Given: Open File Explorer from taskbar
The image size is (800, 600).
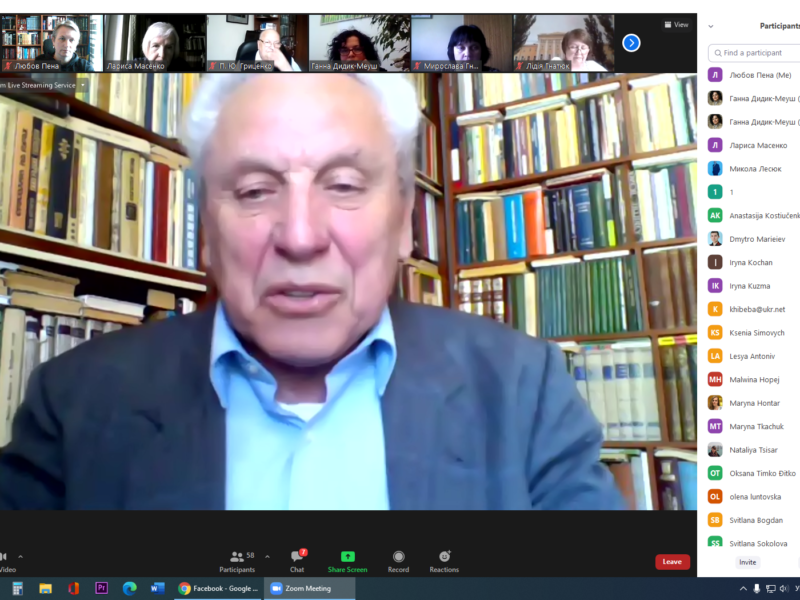Looking at the screenshot, I should pos(45,589).
